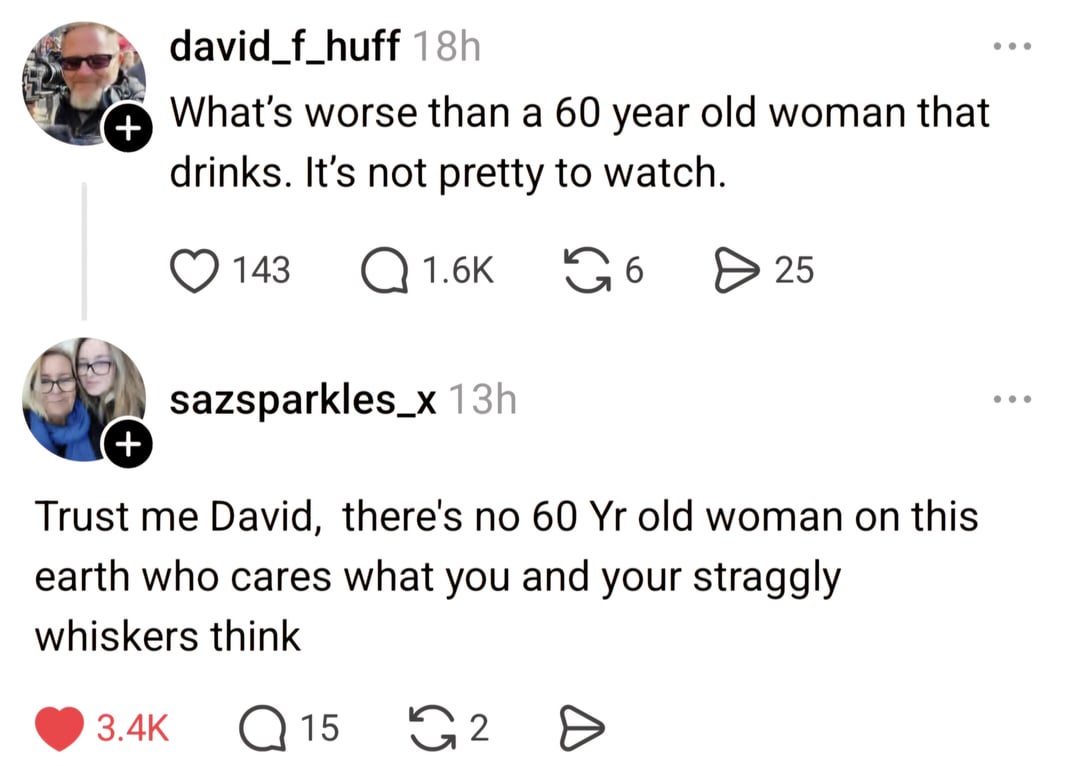Viewport: 1080px width, 766px height.
Task: Share the sazsparkles_x reply
Action: click(x=579, y=729)
